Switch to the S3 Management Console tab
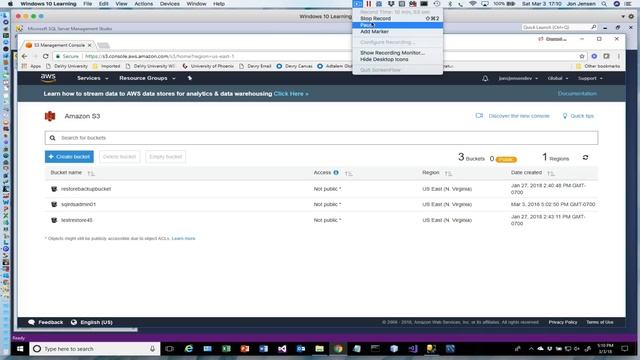 59,45
